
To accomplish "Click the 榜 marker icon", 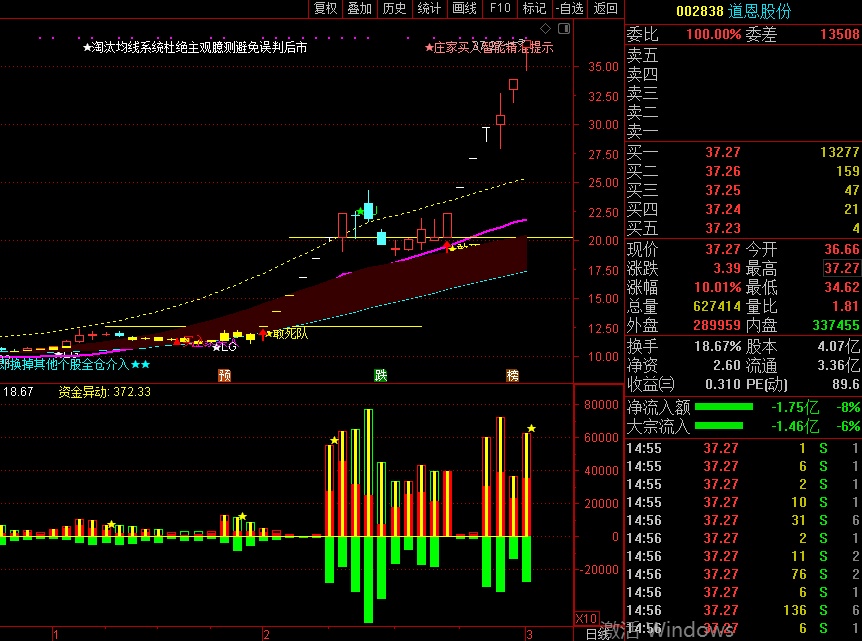I will pos(512,375).
